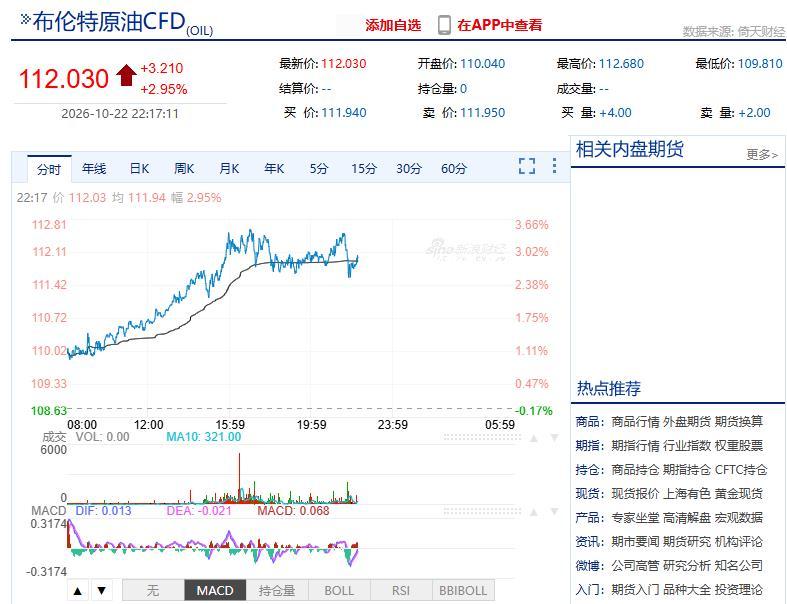Image resolution: width=787 pixels, height=604 pixels.
Task: Select the 持仓量 indicator button
Action: tap(277, 590)
